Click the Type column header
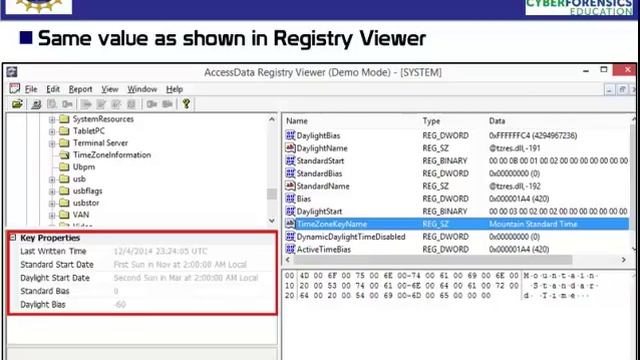The image size is (640, 360). (x=431, y=121)
